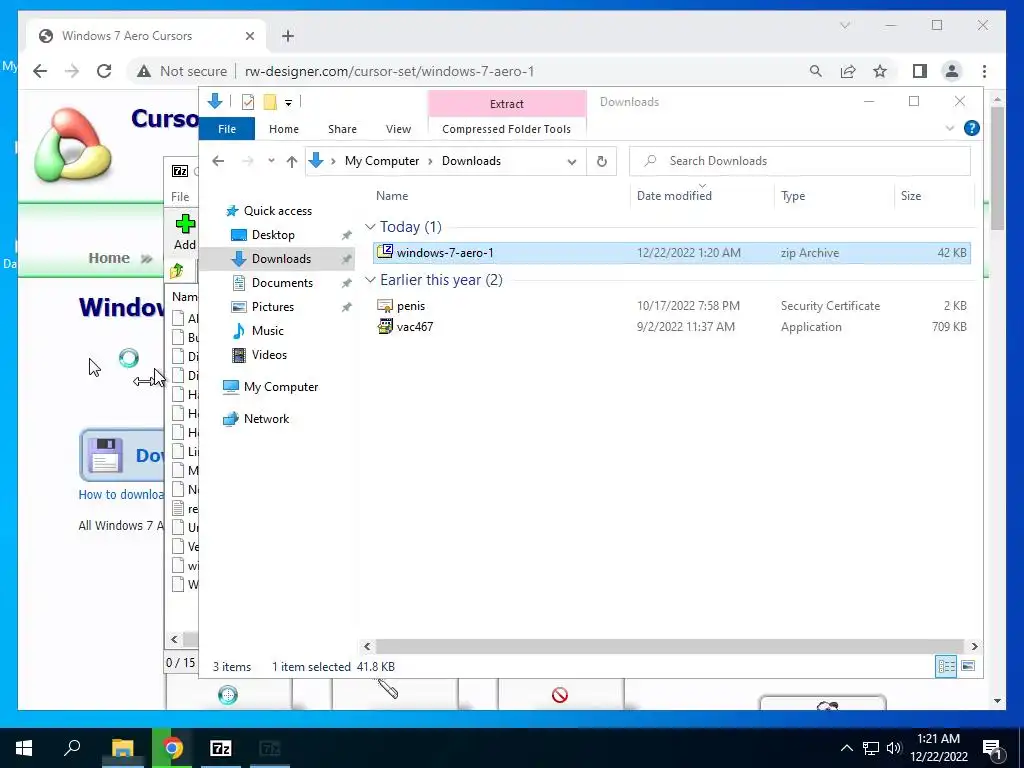
Task: Open Pictures in the navigation pane
Action: [x=272, y=307]
